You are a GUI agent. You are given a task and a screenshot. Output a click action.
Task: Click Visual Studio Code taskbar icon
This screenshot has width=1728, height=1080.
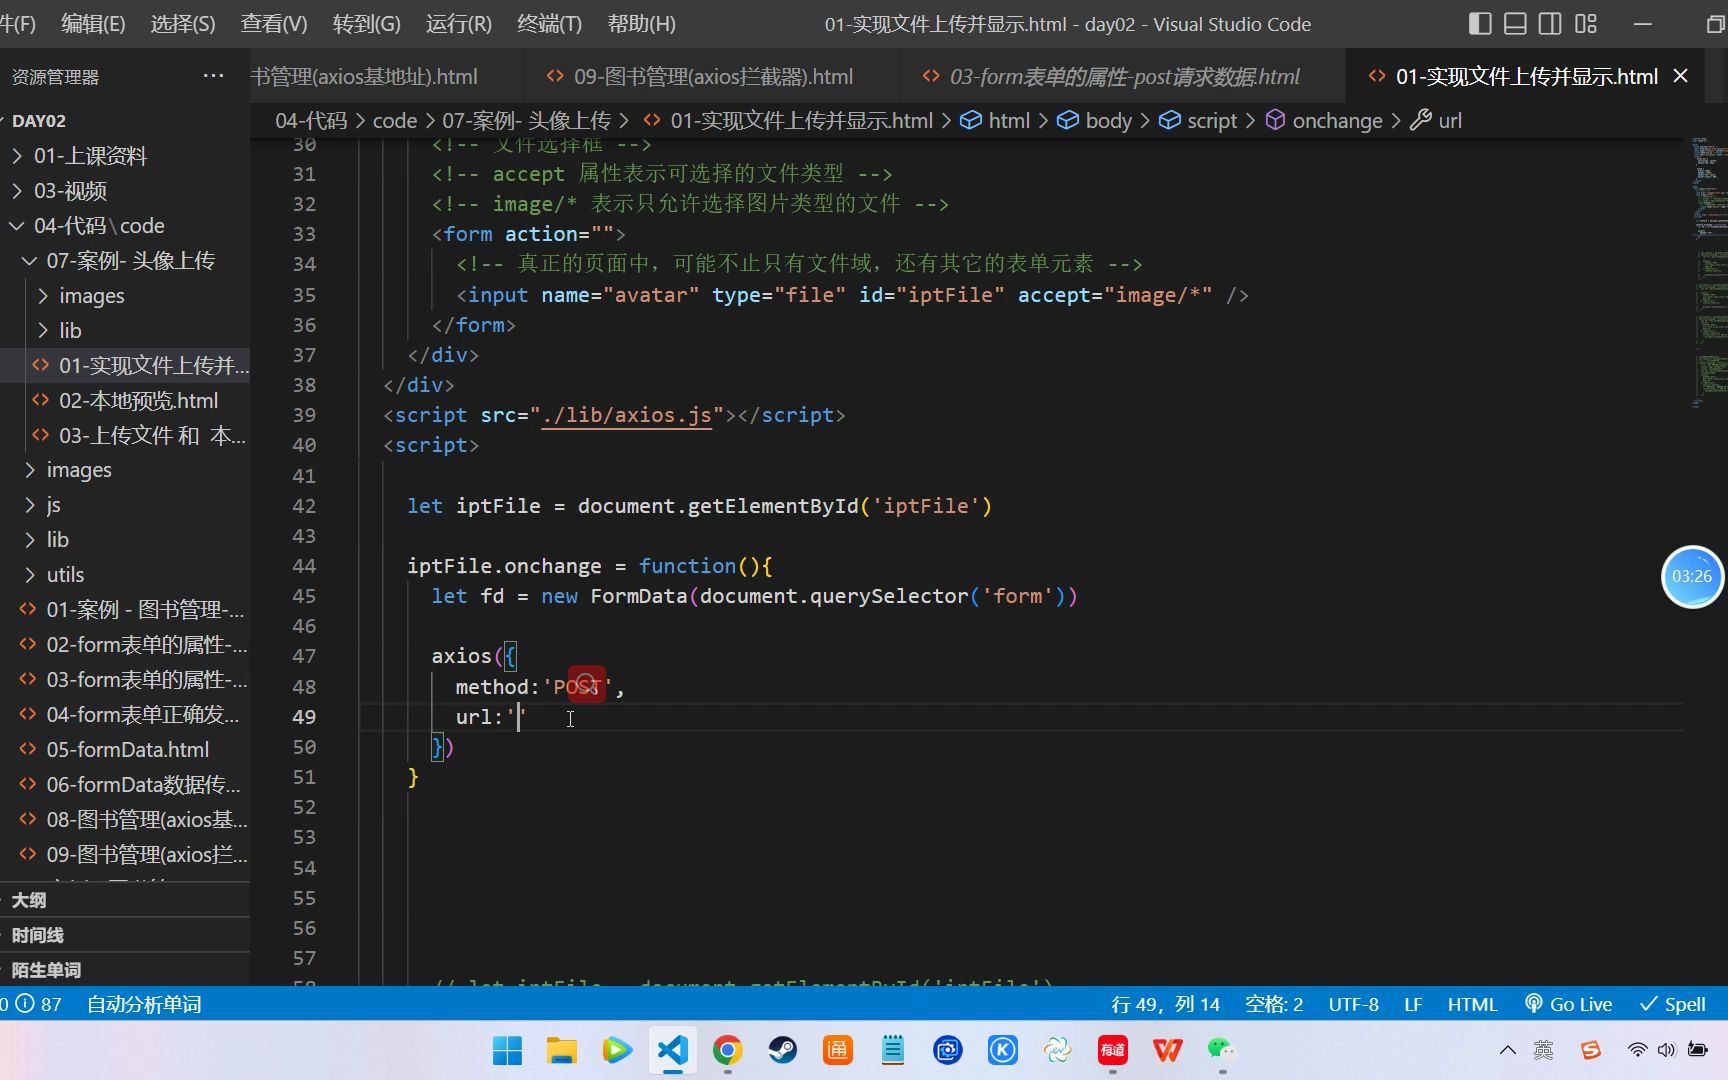672,1050
